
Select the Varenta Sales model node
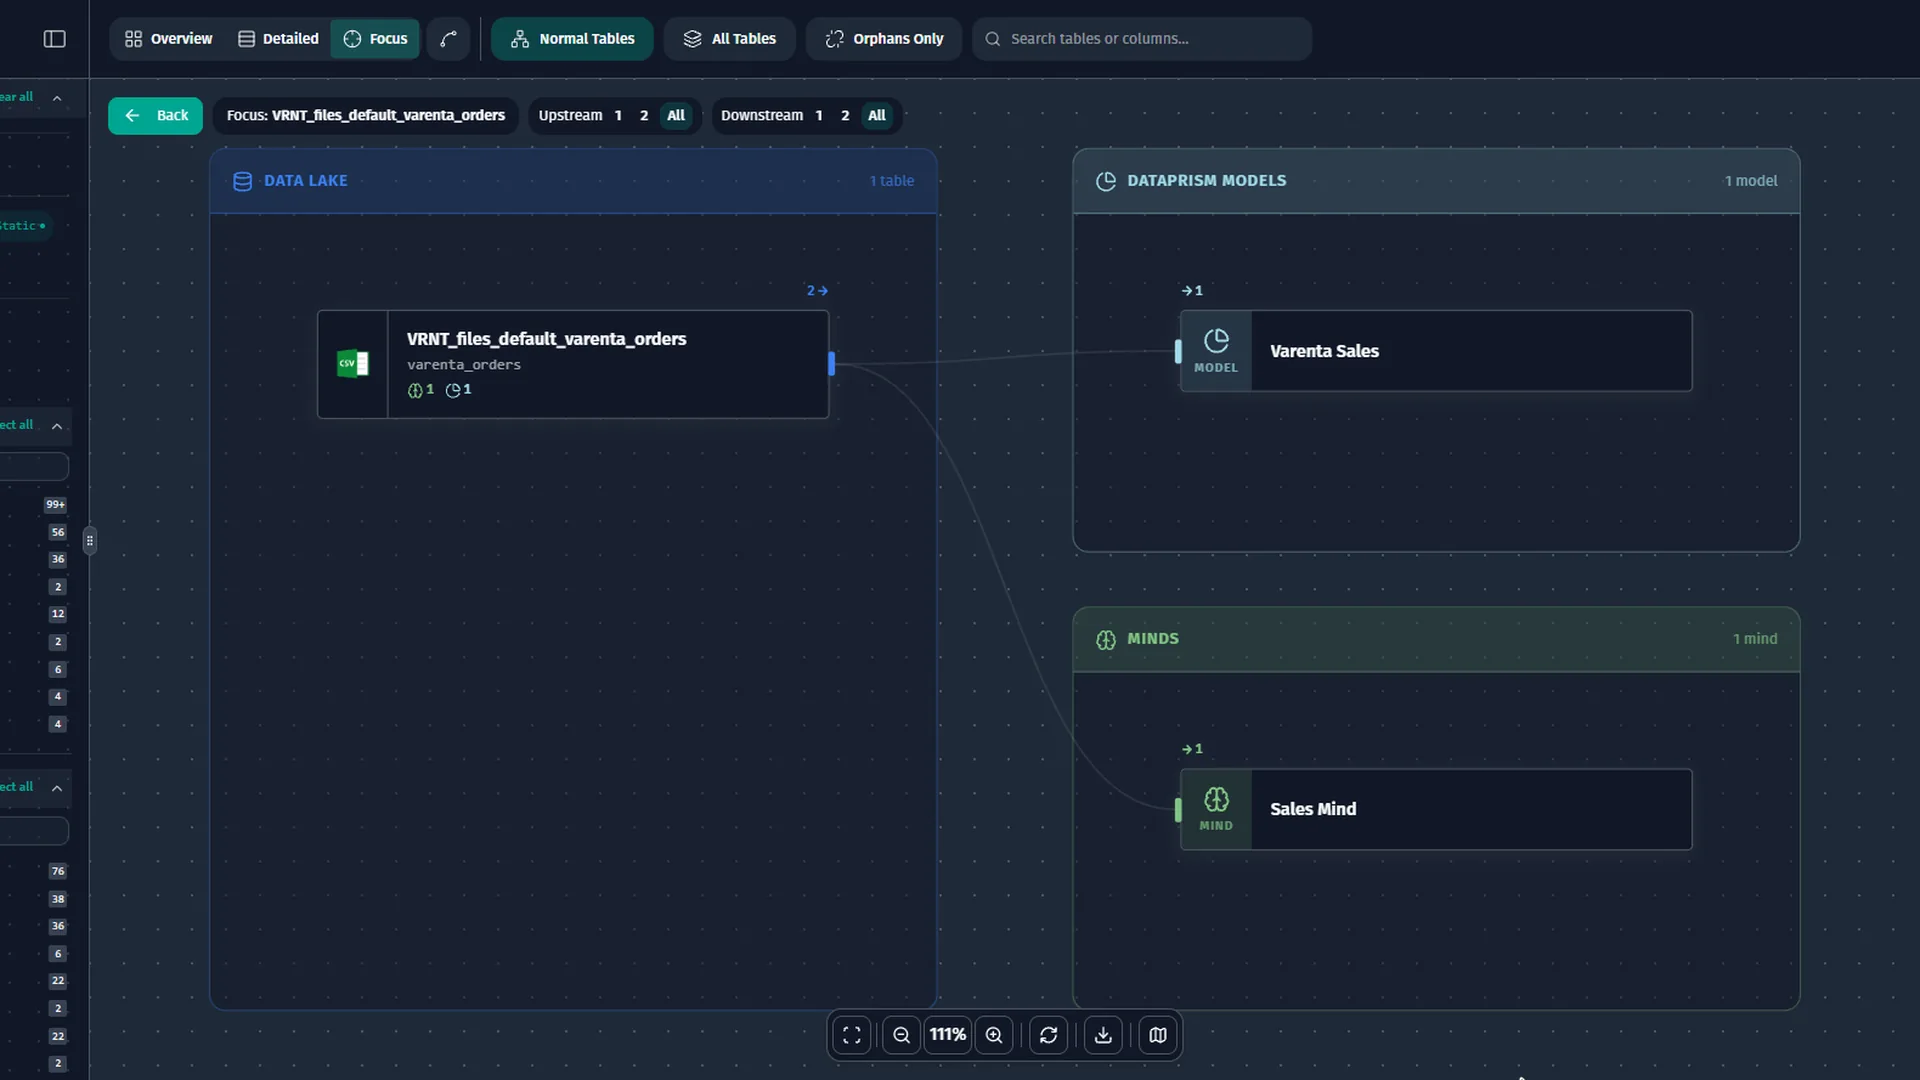(1436, 351)
